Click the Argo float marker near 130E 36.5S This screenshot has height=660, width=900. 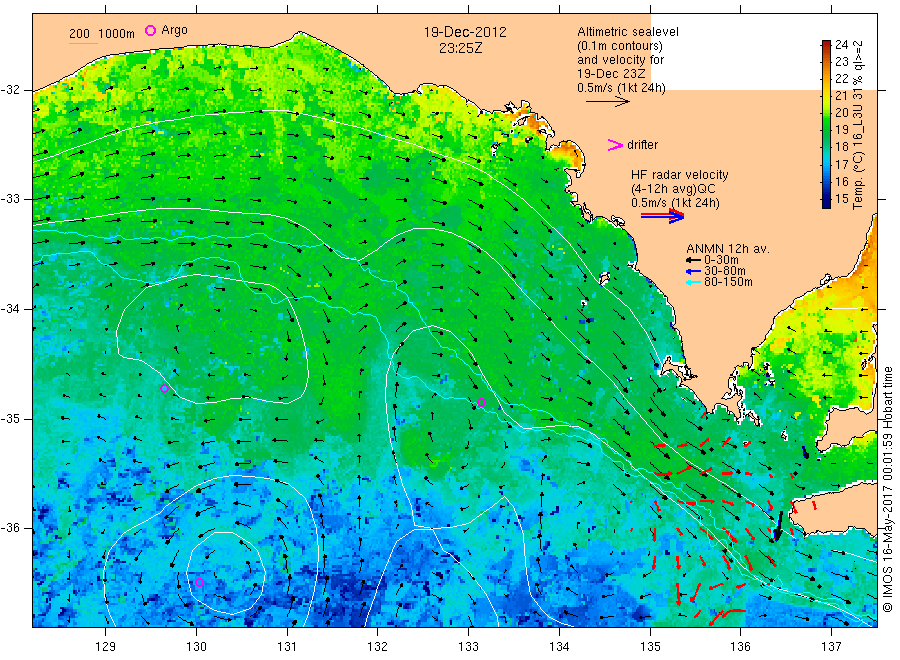pos(200,583)
